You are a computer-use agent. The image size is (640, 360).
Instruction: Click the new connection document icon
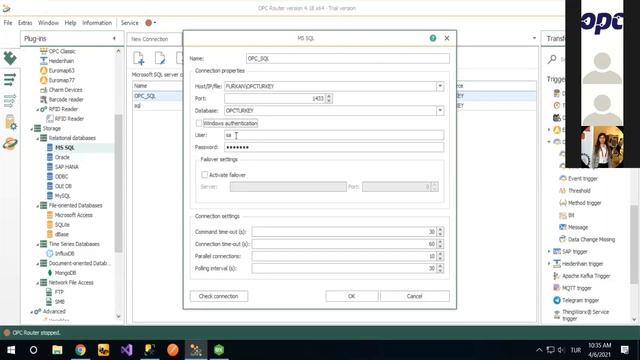pyautogui.click(x=139, y=58)
